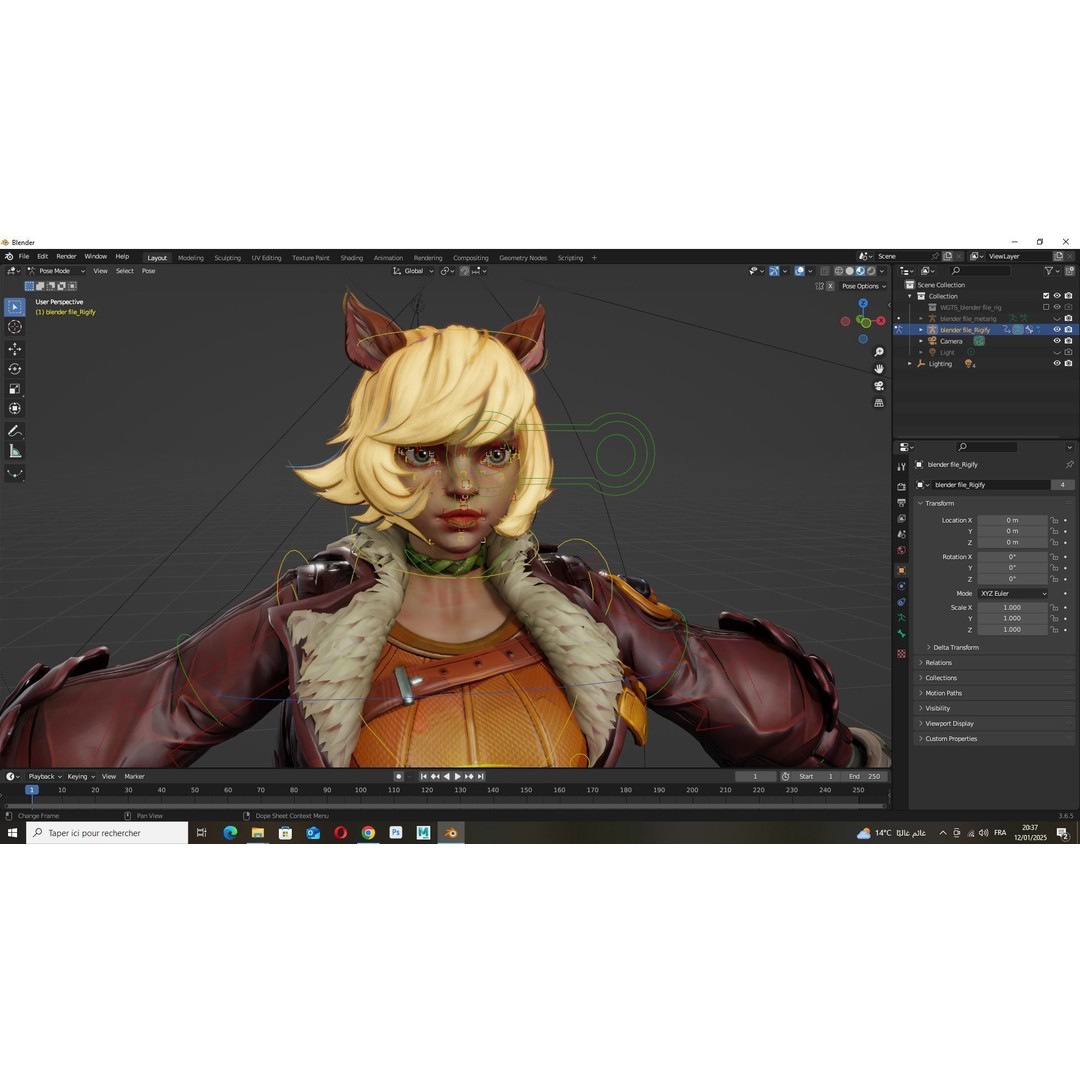Click the Windows taskbar search box
Viewport: 1080px width, 1080px height.
point(107,833)
